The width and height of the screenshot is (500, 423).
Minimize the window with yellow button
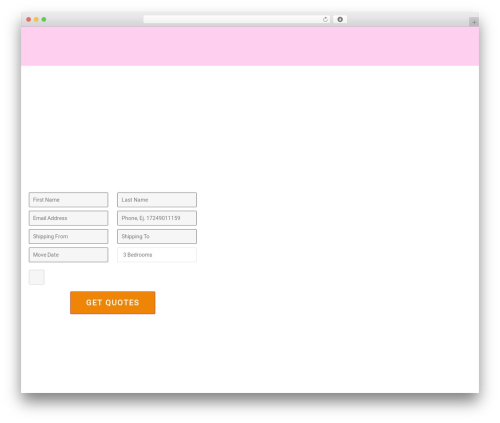pyautogui.click(x=36, y=19)
